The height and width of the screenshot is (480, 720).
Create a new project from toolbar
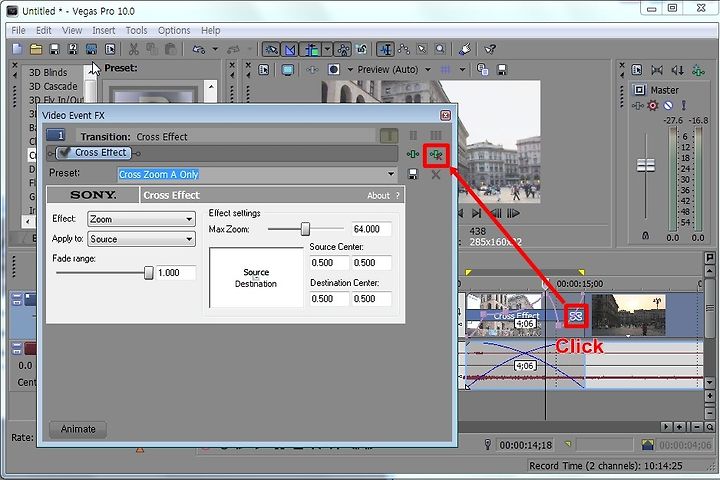point(17,49)
